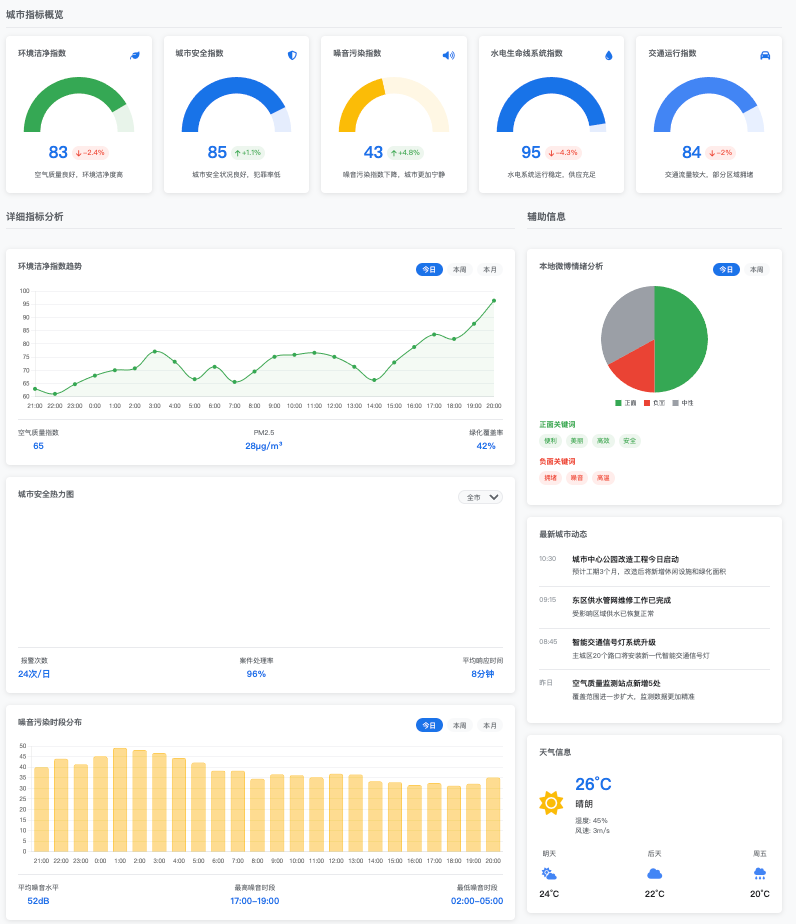Image resolution: width=796 pixels, height=924 pixels.
Task: Click the speaker icon on 噪音污染指数 card
Action: click(x=448, y=55)
